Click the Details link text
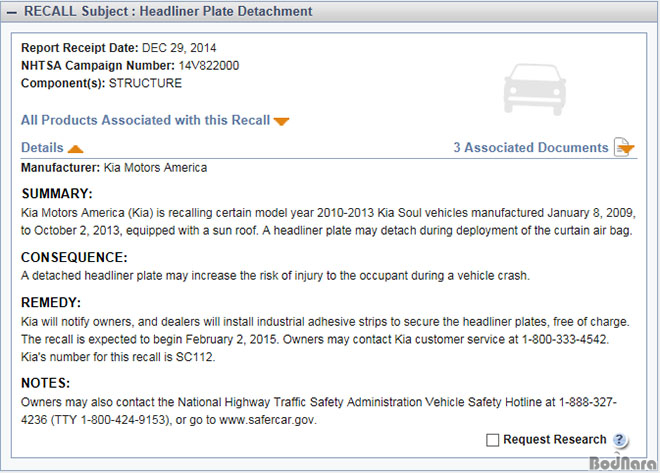This screenshot has height=473, width=660. 42,147
